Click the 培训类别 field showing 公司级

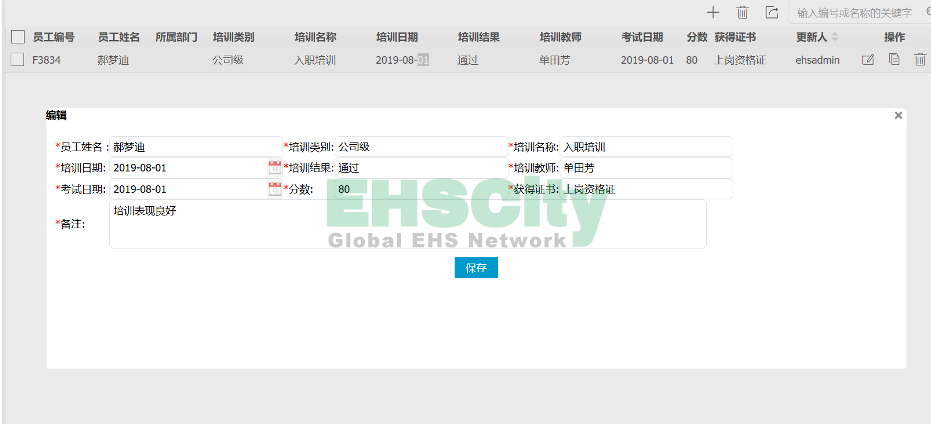point(421,147)
